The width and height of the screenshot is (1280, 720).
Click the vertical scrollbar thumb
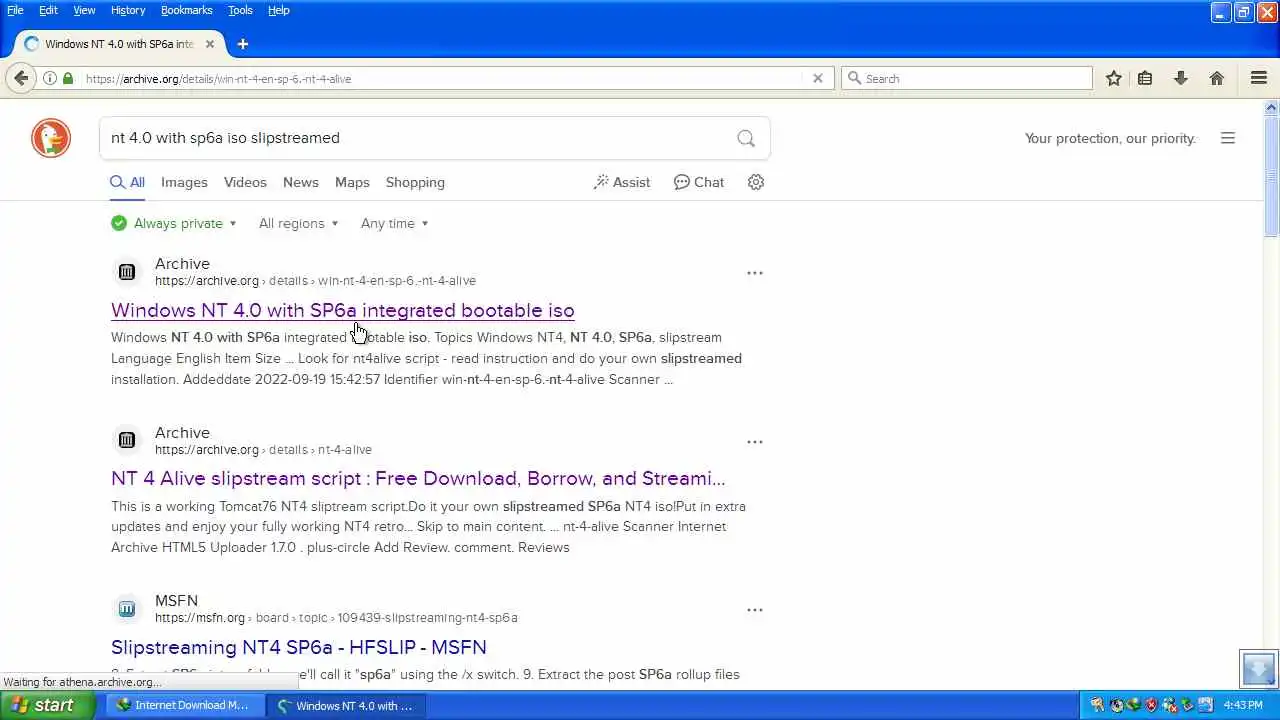click(x=1271, y=175)
